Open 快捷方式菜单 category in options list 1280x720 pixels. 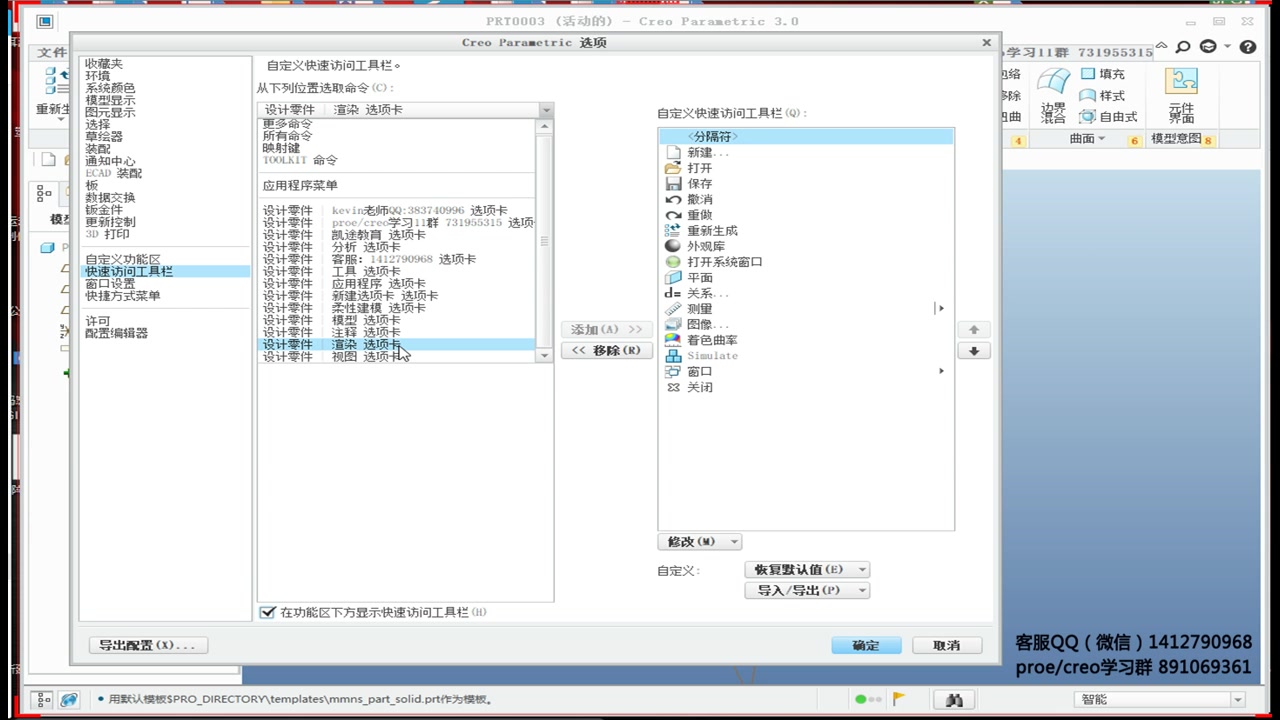(122, 296)
